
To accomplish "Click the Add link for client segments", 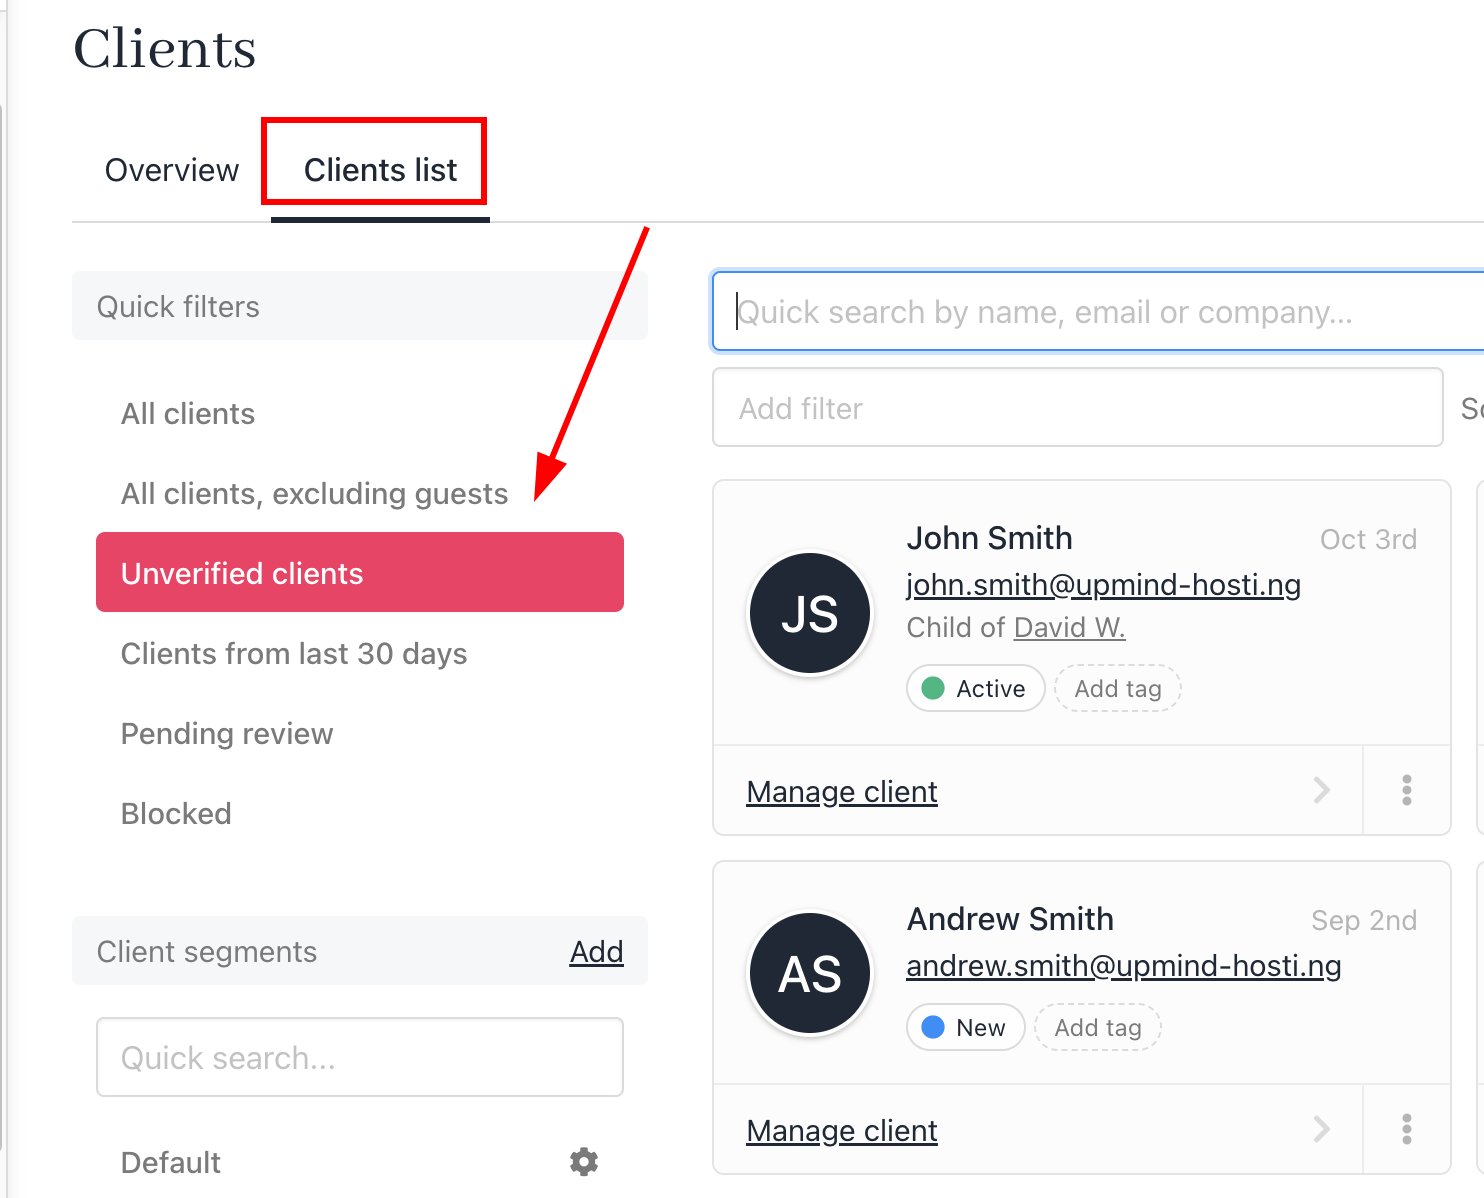I will coord(596,951).
